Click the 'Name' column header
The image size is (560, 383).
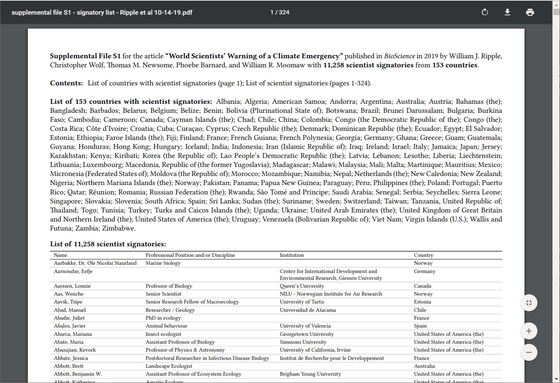click(60, 255)
